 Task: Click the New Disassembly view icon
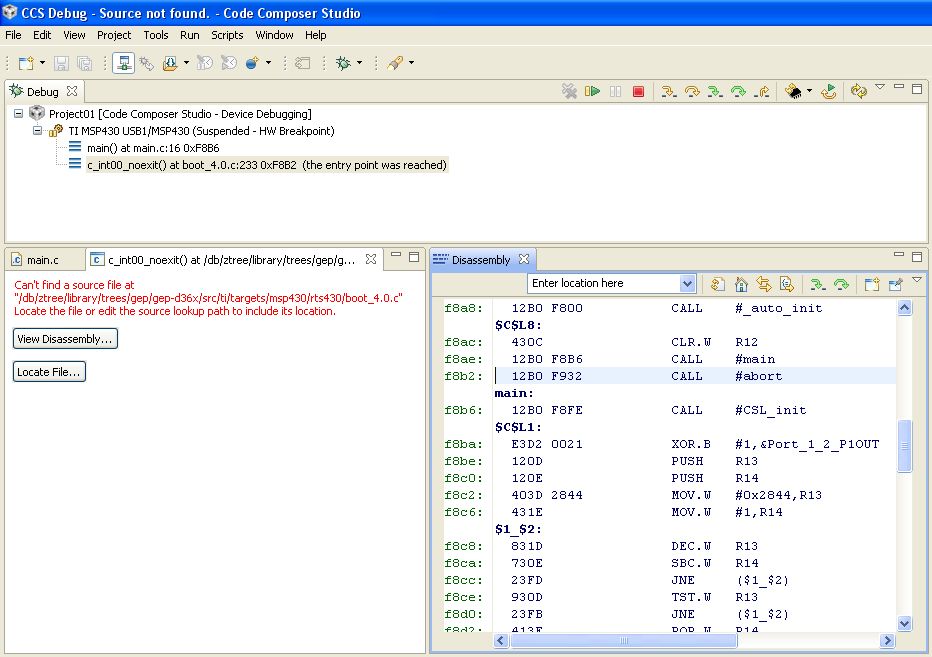[x=872, y=284]
